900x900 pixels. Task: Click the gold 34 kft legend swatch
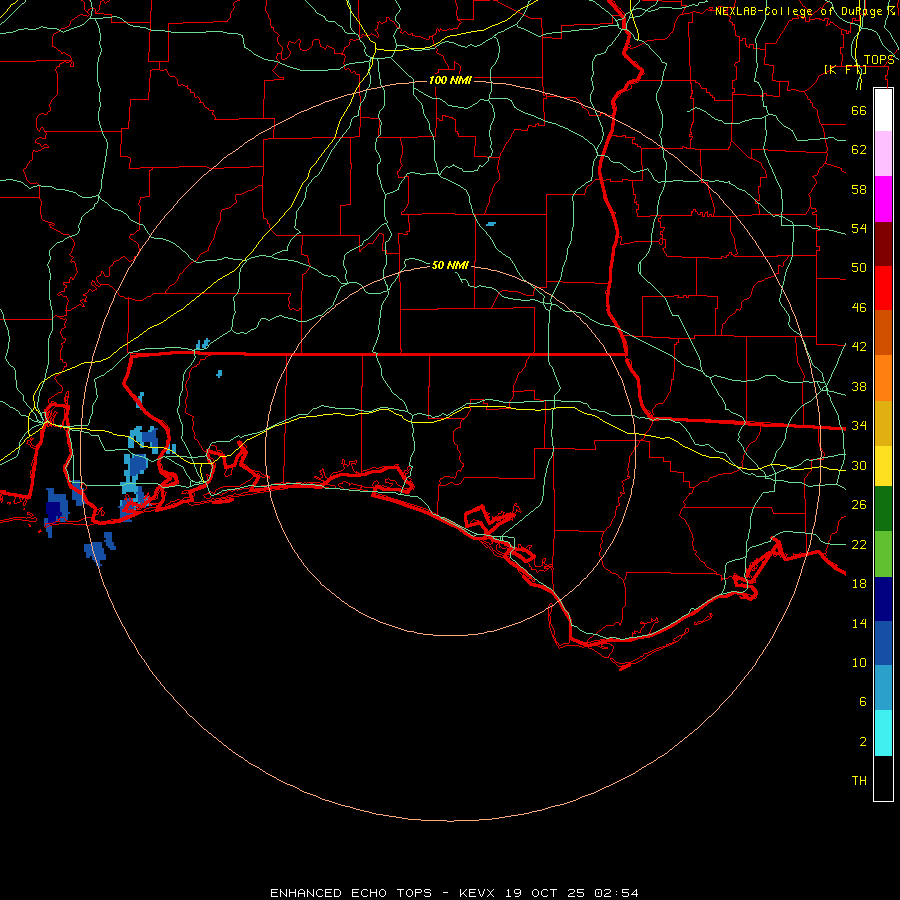(x=883, y=423)
